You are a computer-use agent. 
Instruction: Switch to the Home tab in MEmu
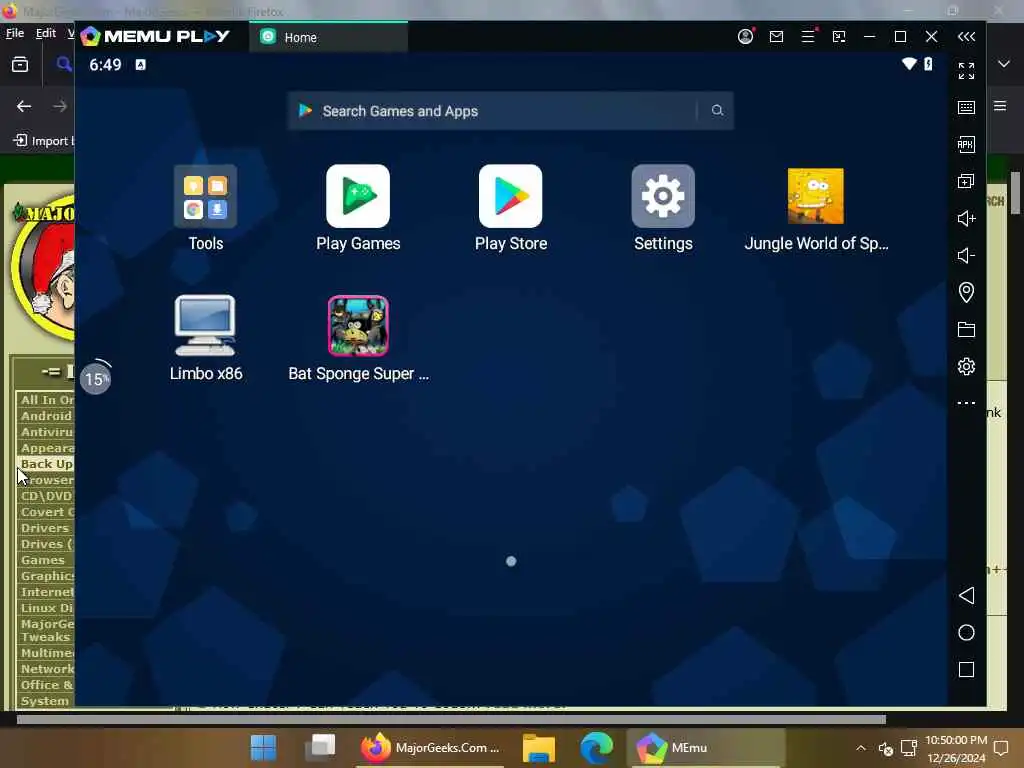point(328,37)
